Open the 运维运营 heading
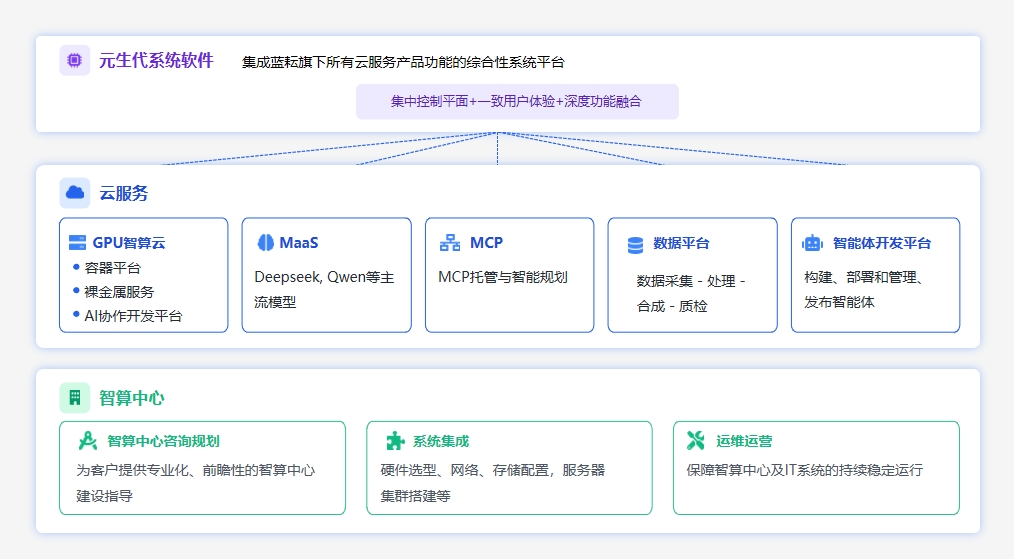This screenshot has width=1014, height=559. 743,441
